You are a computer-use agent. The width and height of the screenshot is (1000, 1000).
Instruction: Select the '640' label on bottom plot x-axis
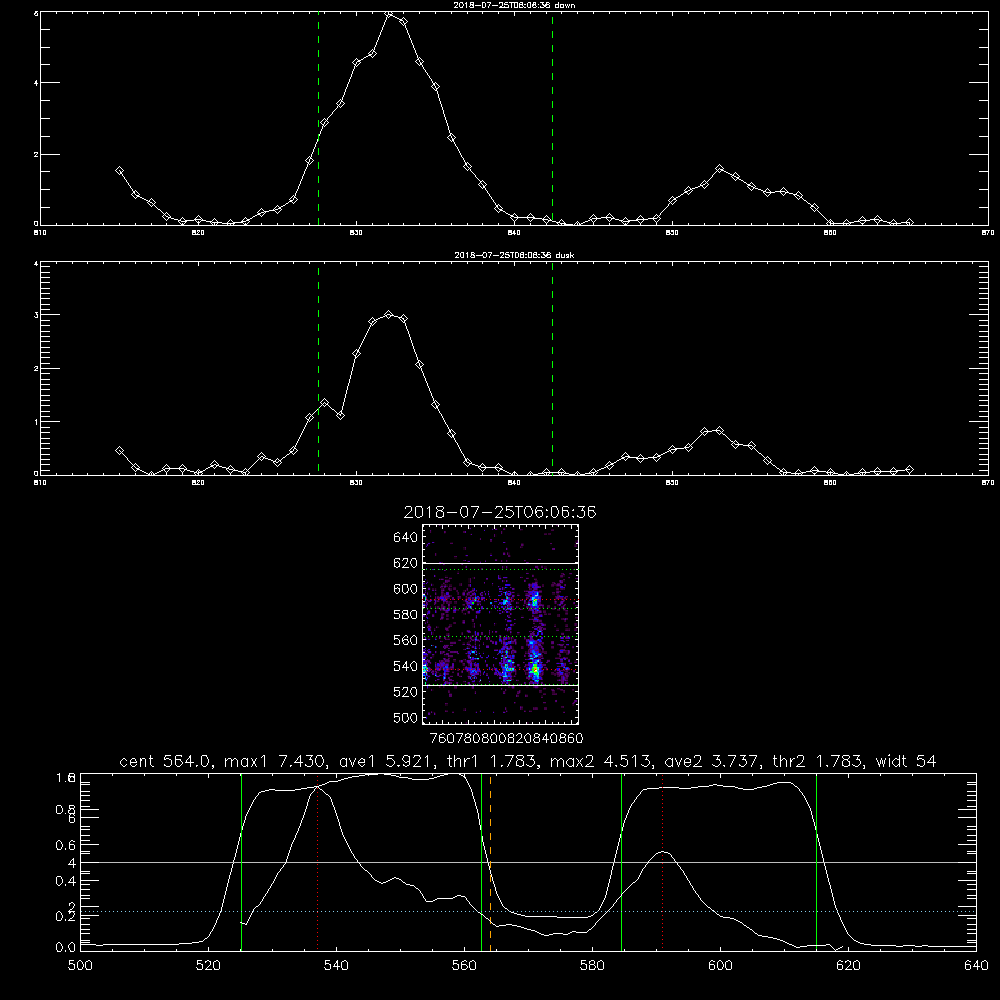point(976,966)
